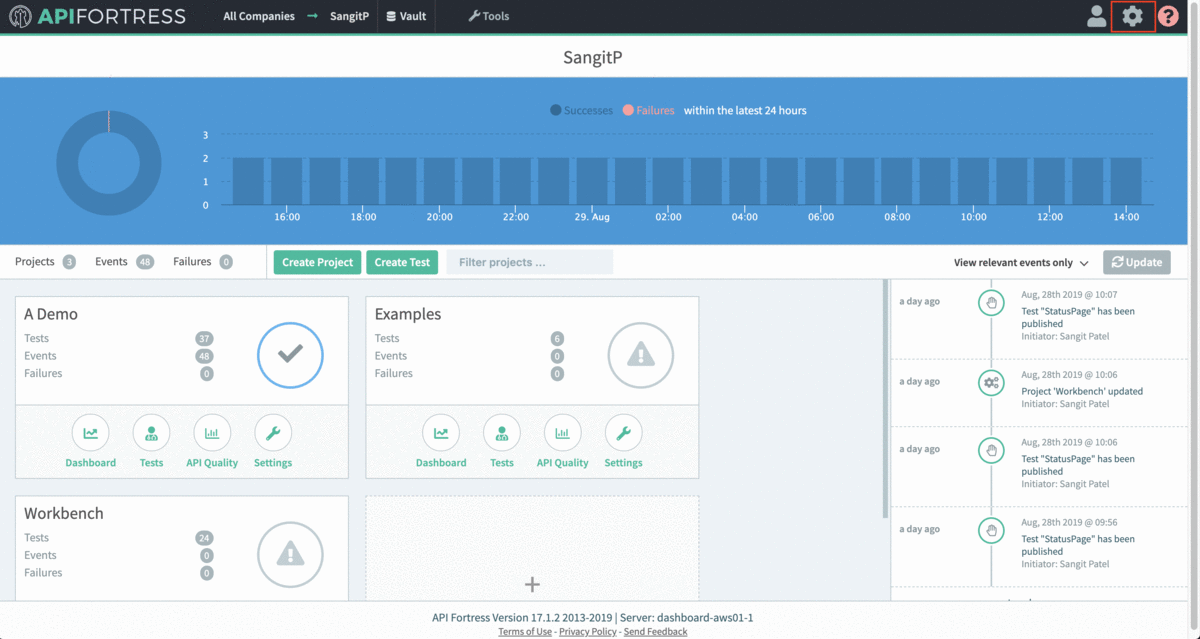Open API Quality icon for Examples project
1200x639 pixels.
point(562,433)
